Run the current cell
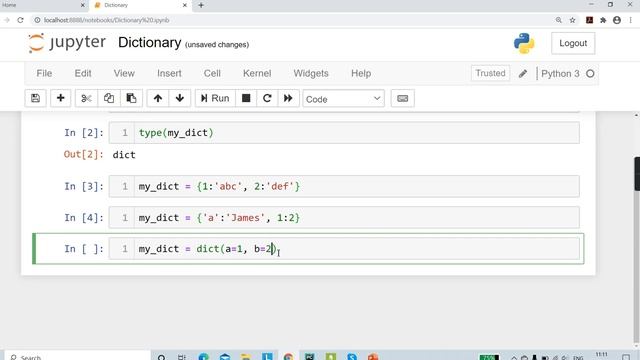Screen dimensions: 640x360 pyautogui.click(x=215, y=98)
